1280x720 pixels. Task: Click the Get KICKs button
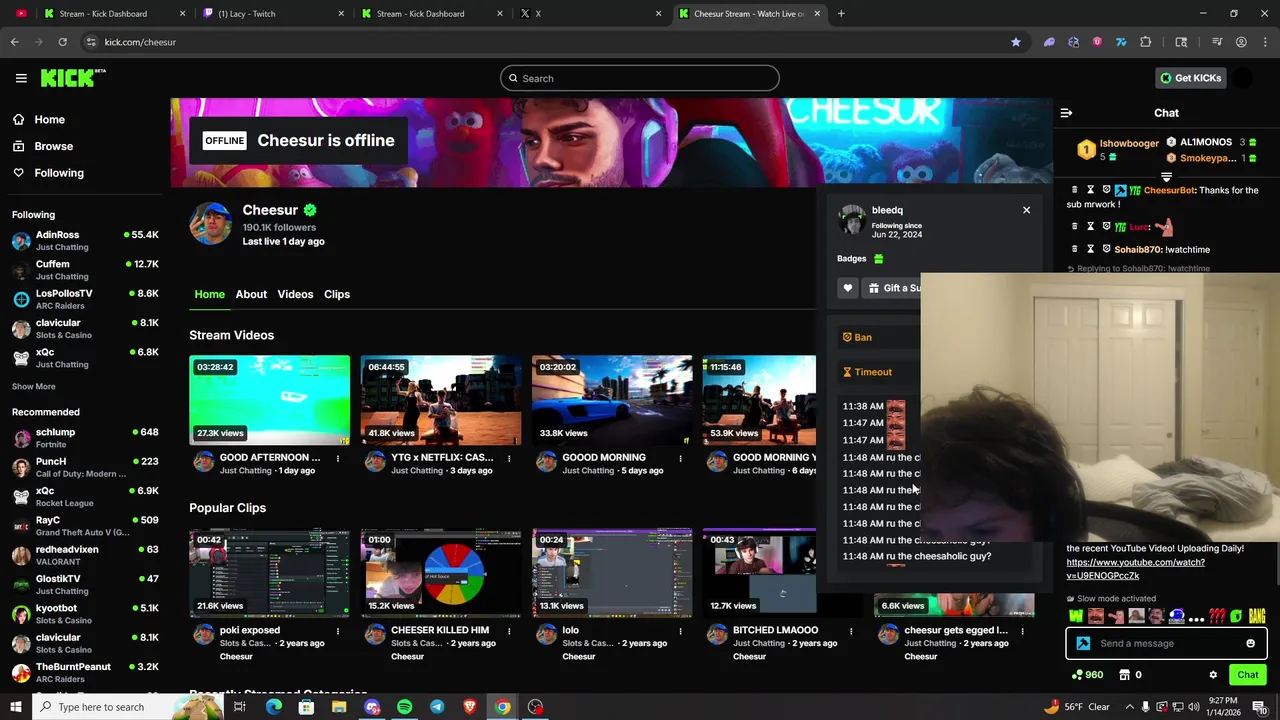(1190, 78)
